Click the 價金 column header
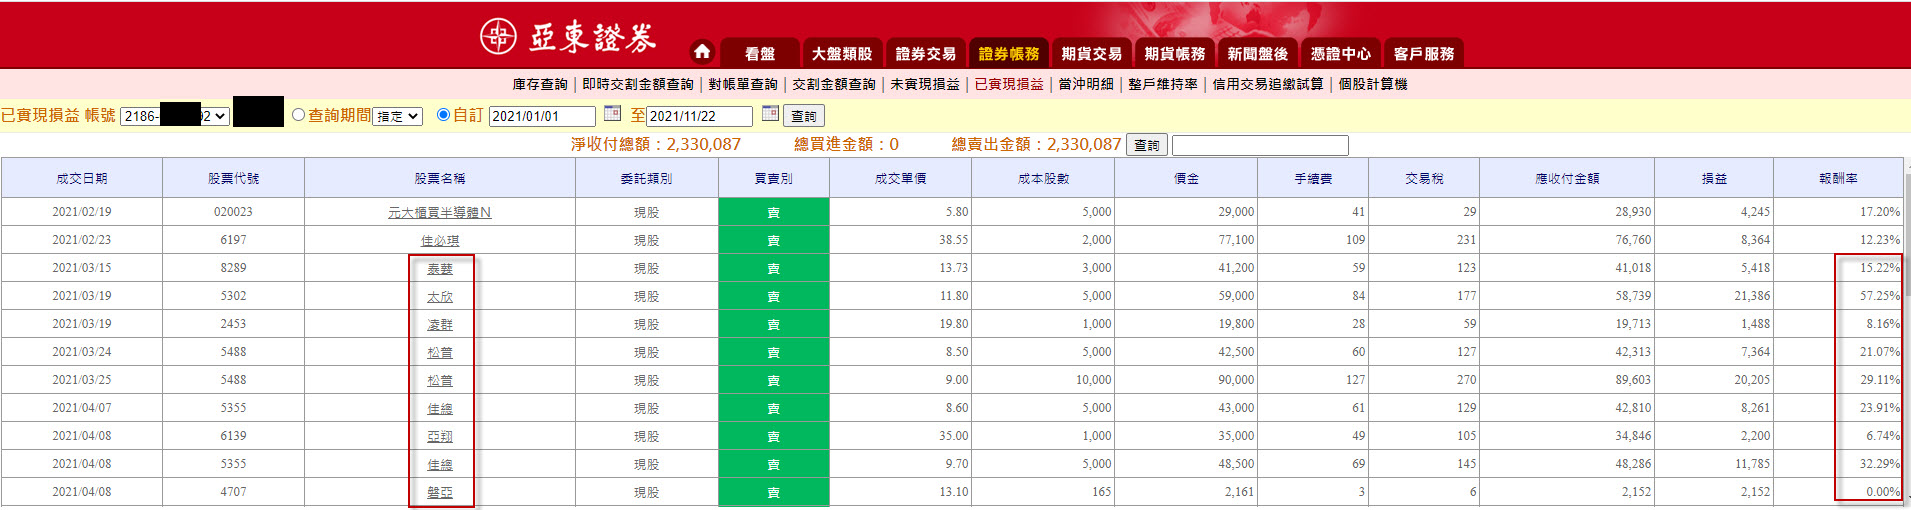The height and width of the screenshot is (510, 1911). pos(1186,178)
